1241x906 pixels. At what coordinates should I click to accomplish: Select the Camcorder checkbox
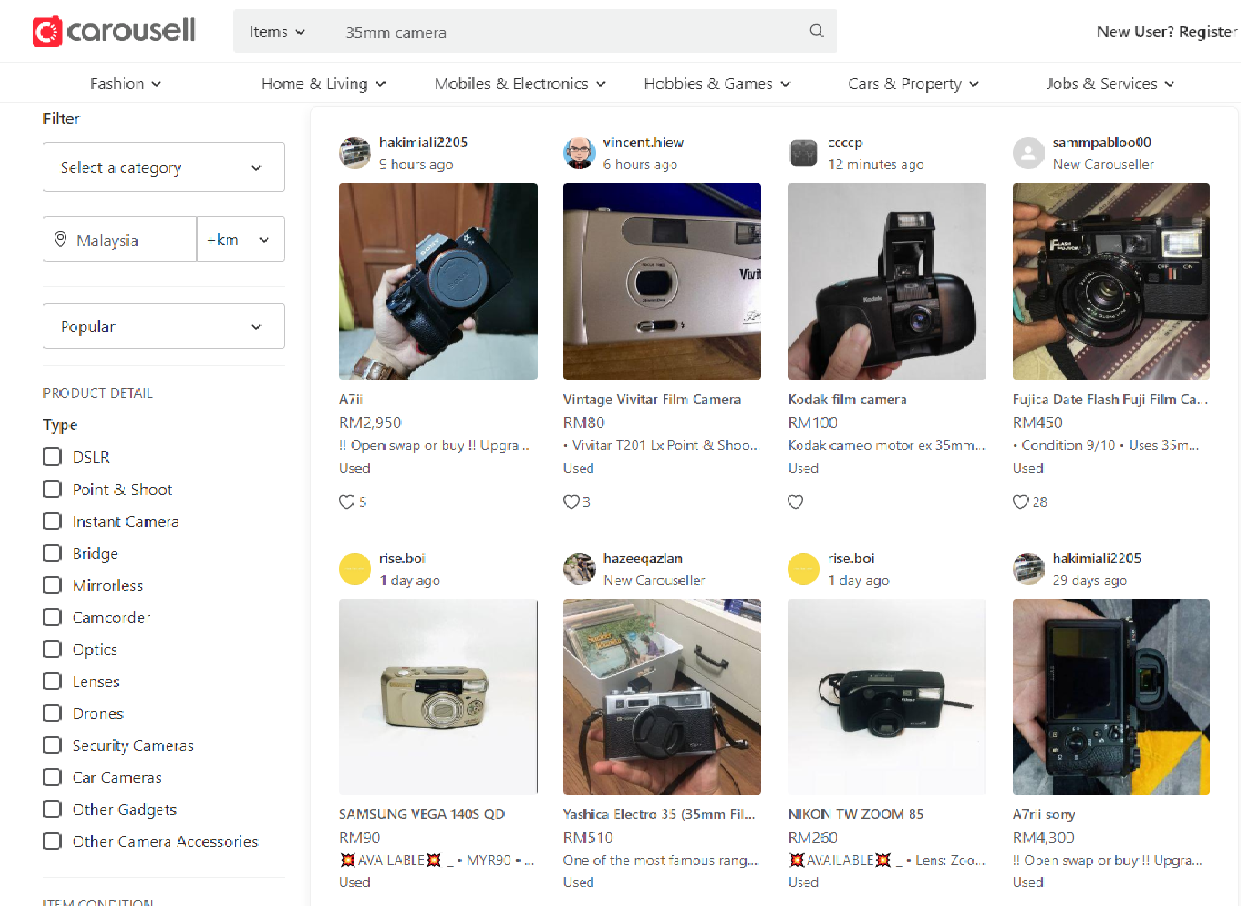[x=52, y=617]
